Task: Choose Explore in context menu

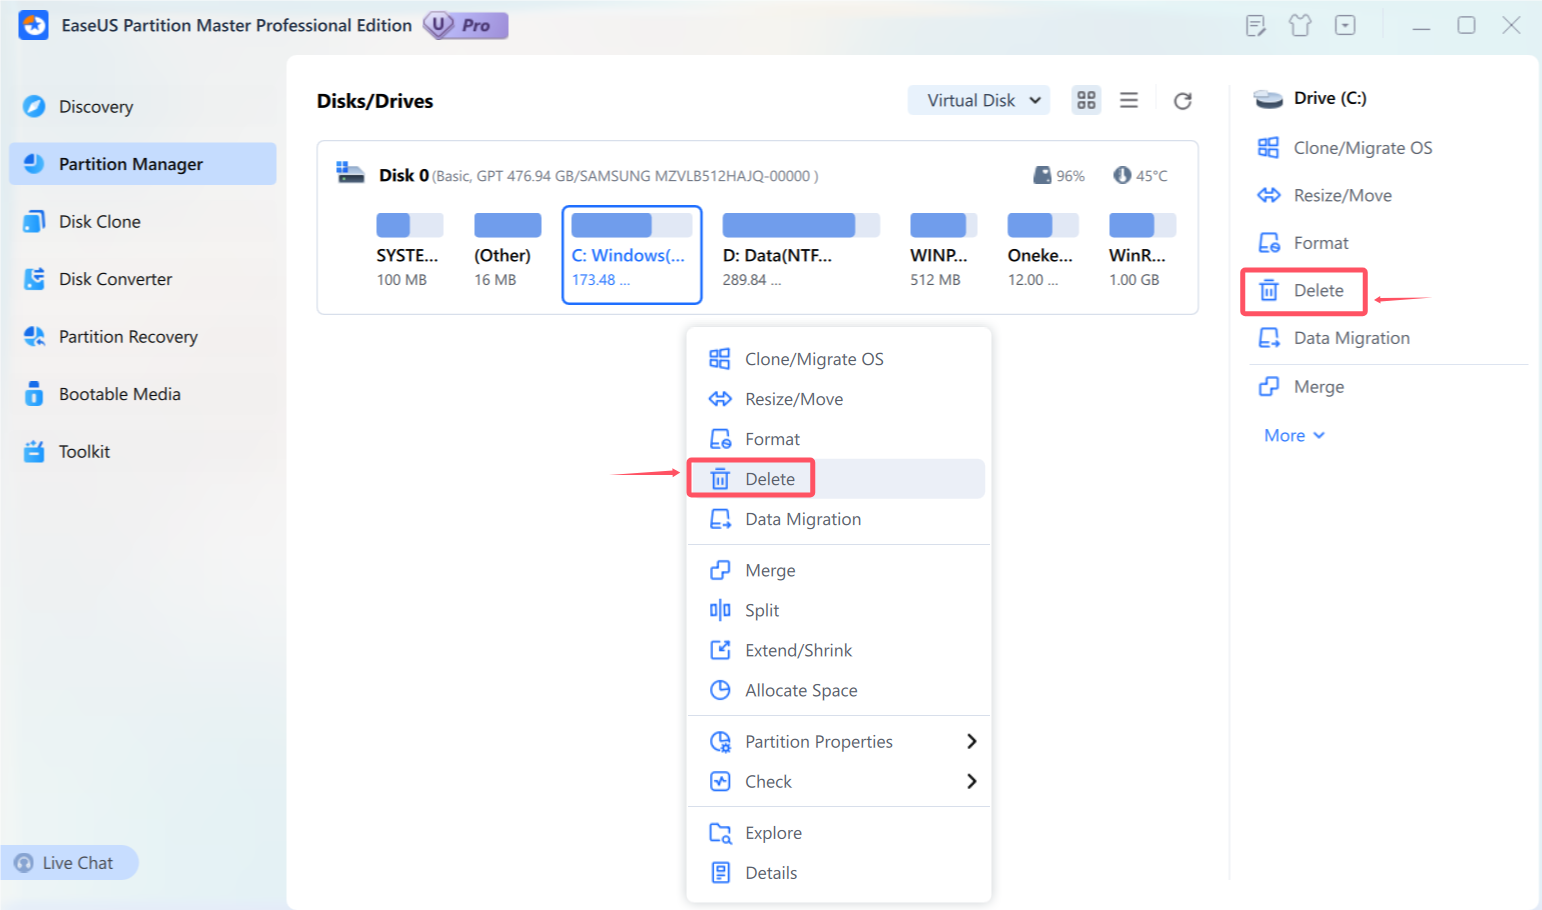Action: 838,833
